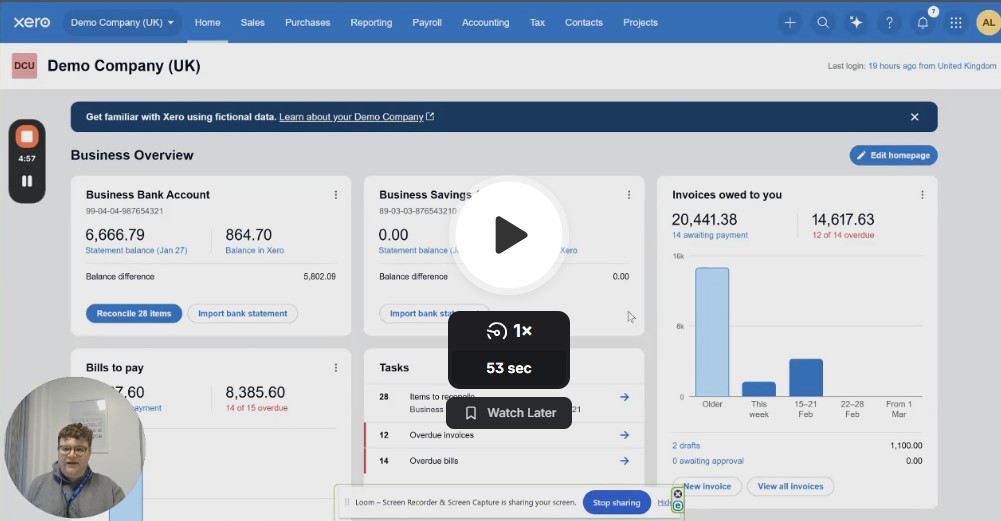Viewport: 1001px width, 521px height.
Task: Click the 6,666.79 statement balance amount
Action: 115,235
